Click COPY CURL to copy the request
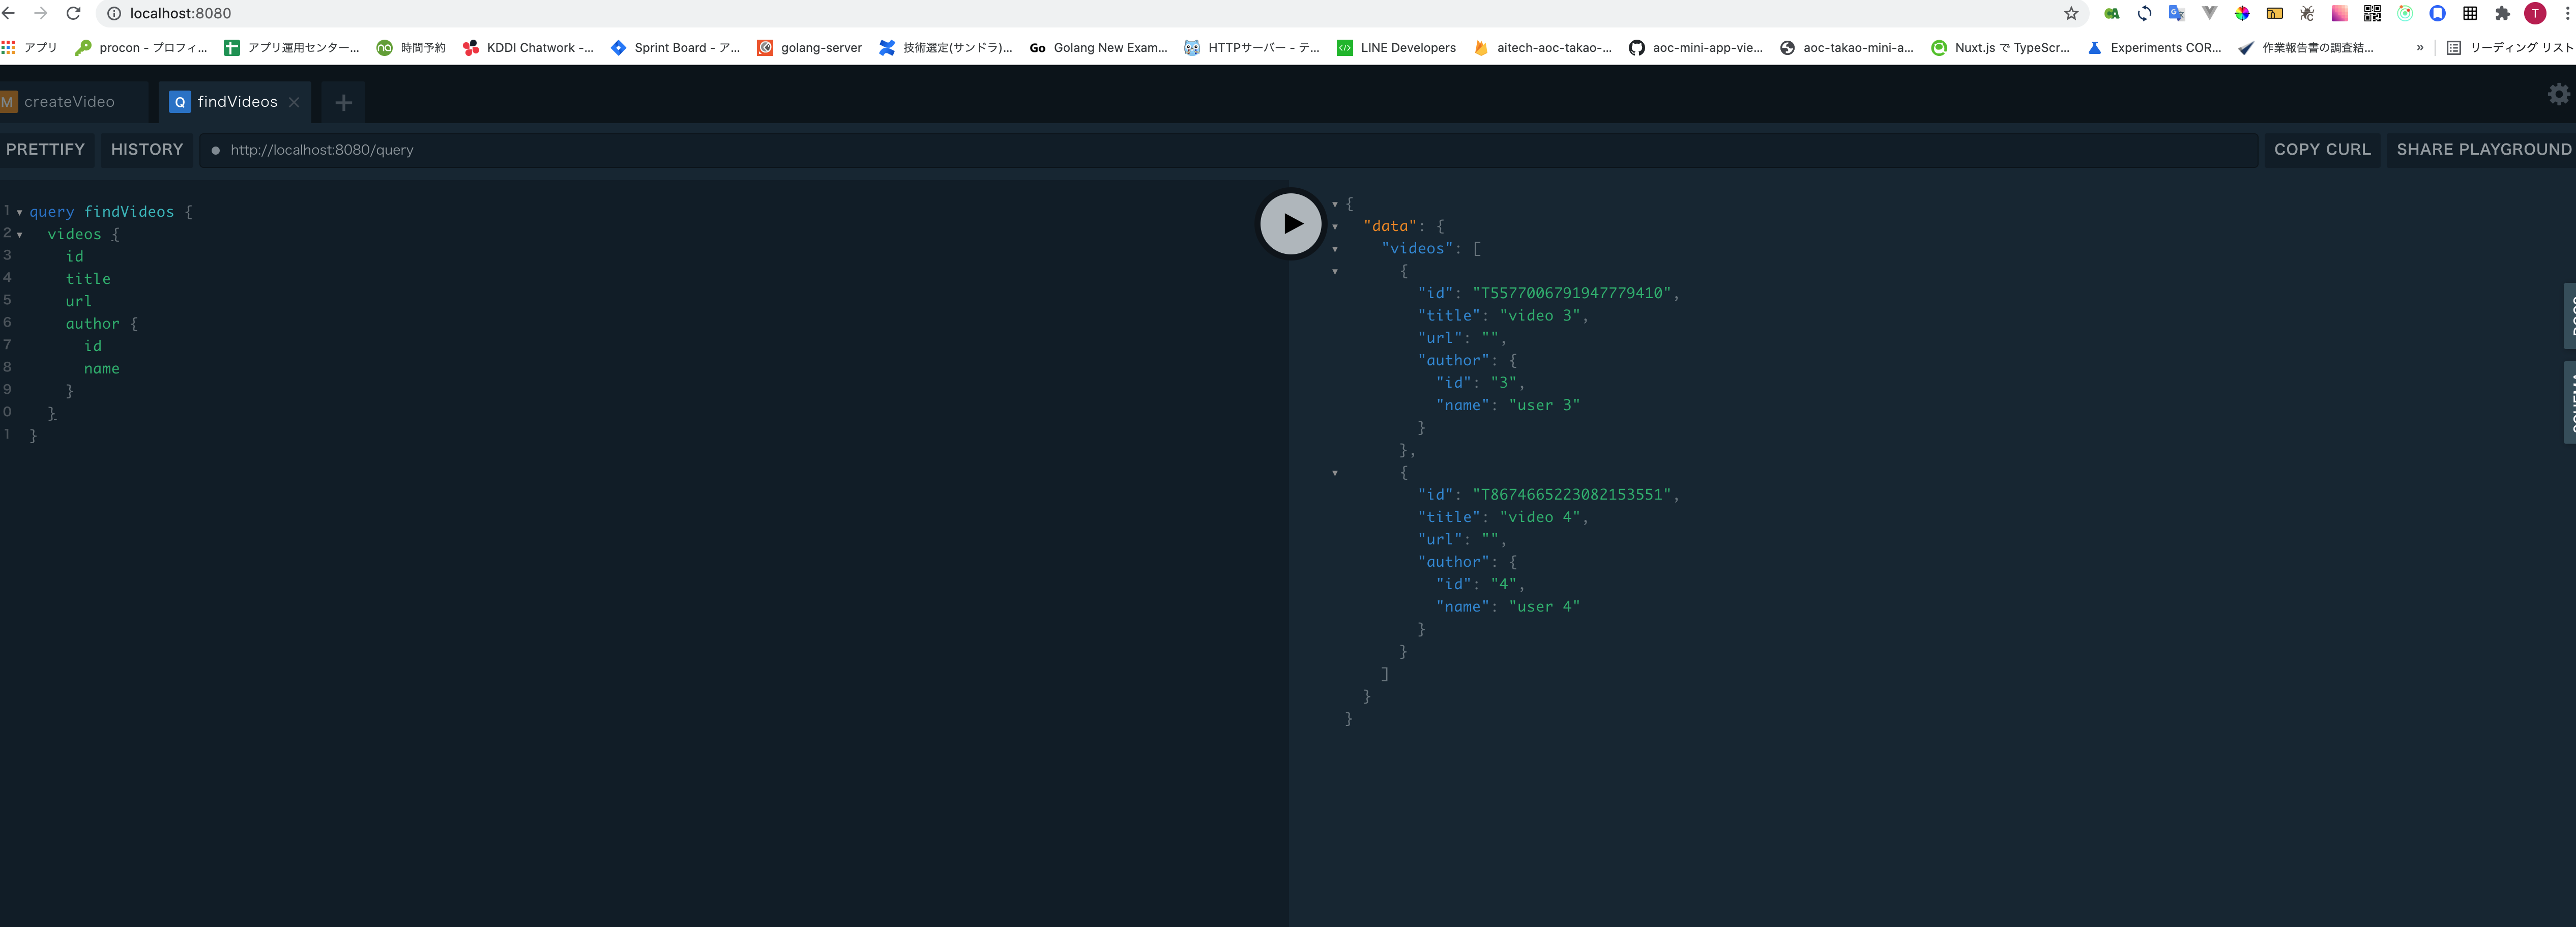This screenshot has height=927, width=2576. coord(2322,149)
